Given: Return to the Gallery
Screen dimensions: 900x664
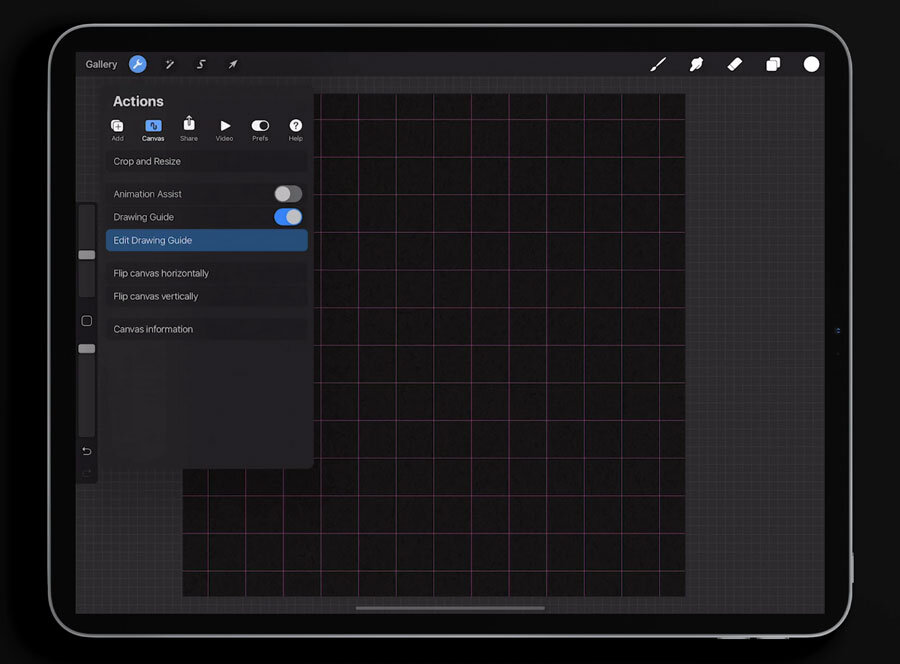Looking at the screenshot, I should [101, 64].
